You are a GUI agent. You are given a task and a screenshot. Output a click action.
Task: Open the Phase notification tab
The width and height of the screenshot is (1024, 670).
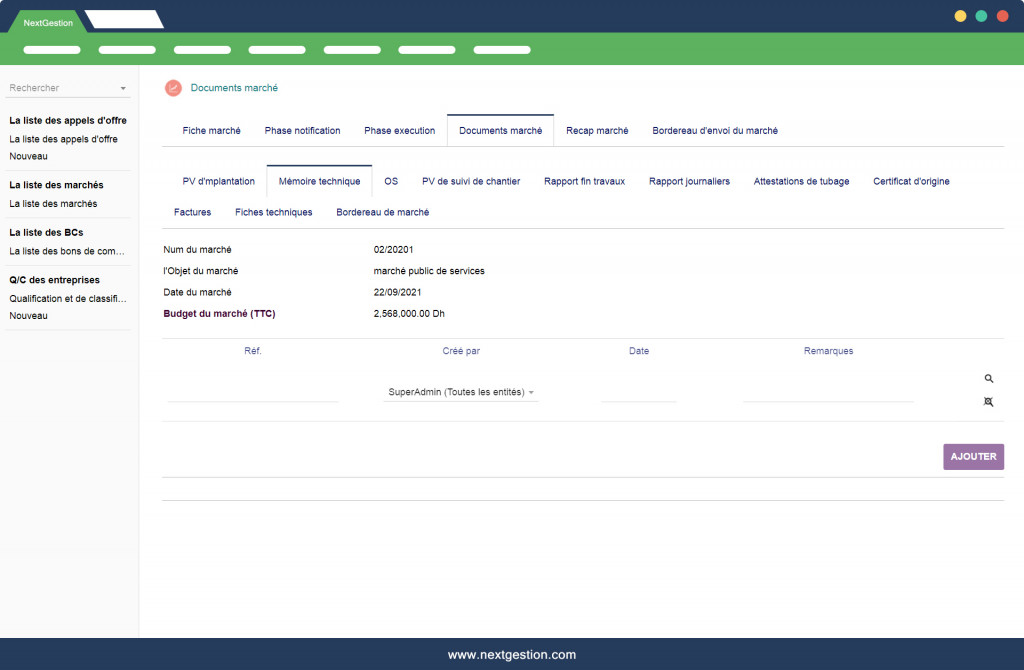click(x=302, y=131)
